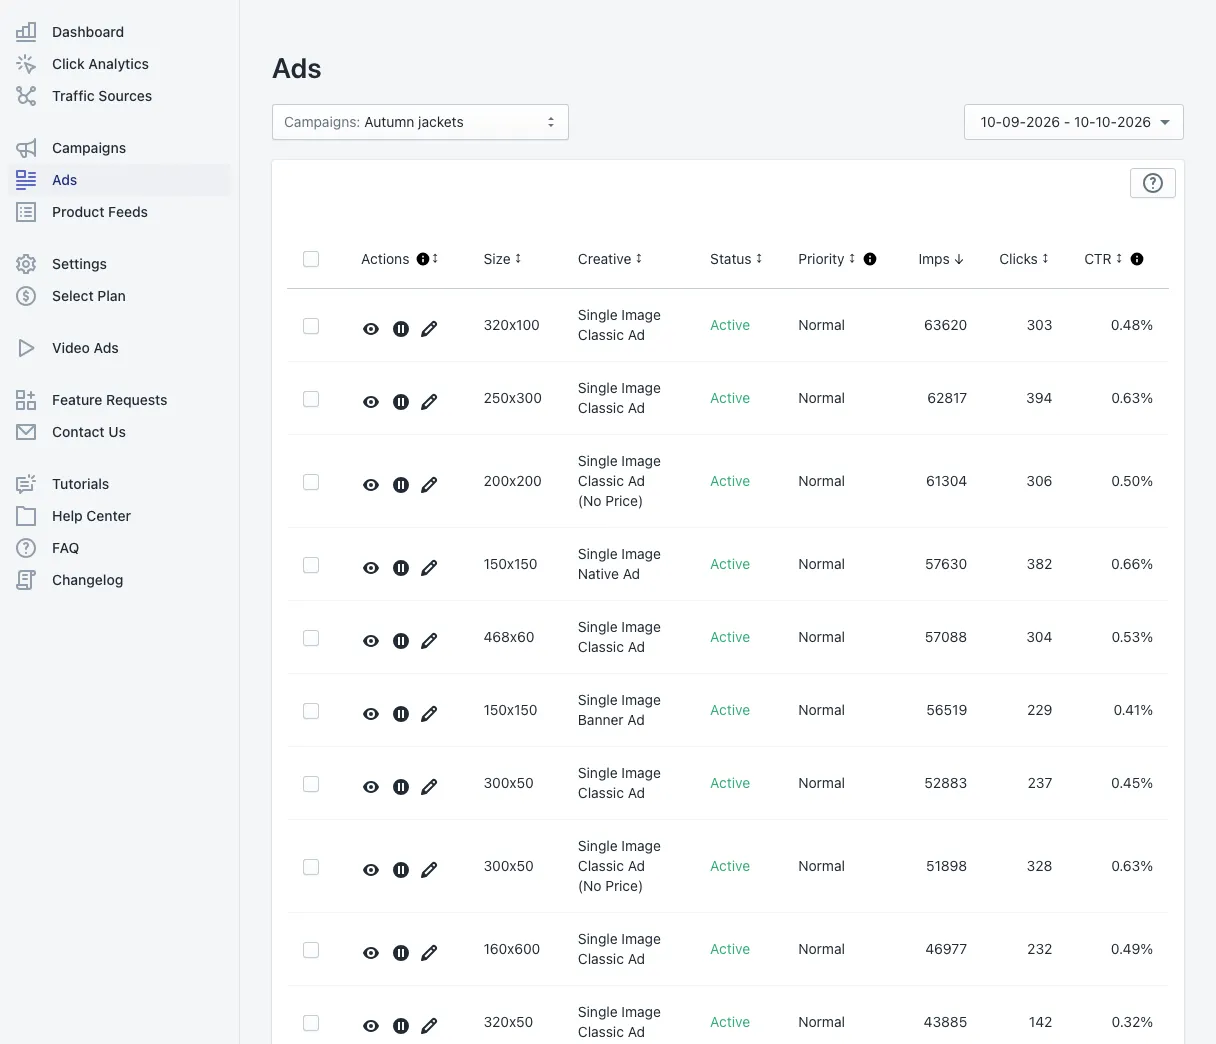
Task: Check the 320x100 ad row checkbox
Action: [311, 326]
